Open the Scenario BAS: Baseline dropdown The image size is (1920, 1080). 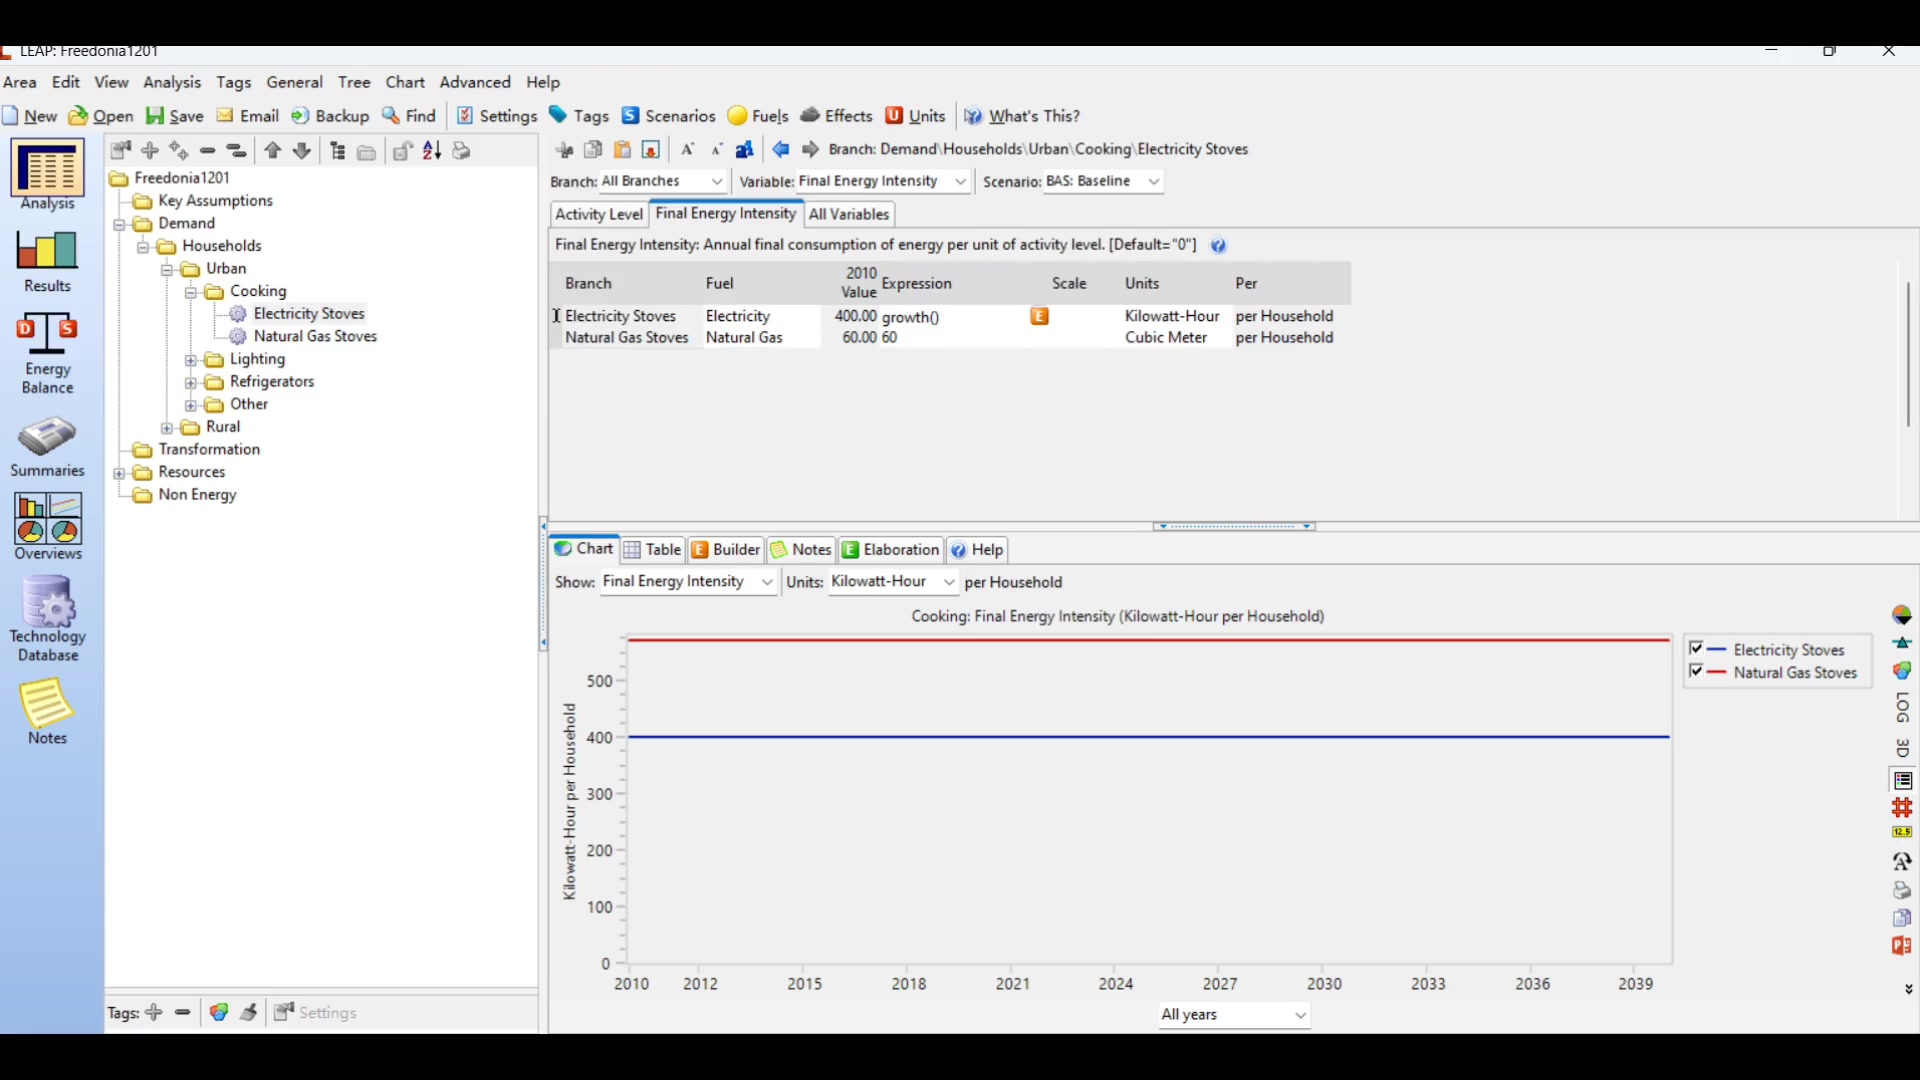(1103, 181)
